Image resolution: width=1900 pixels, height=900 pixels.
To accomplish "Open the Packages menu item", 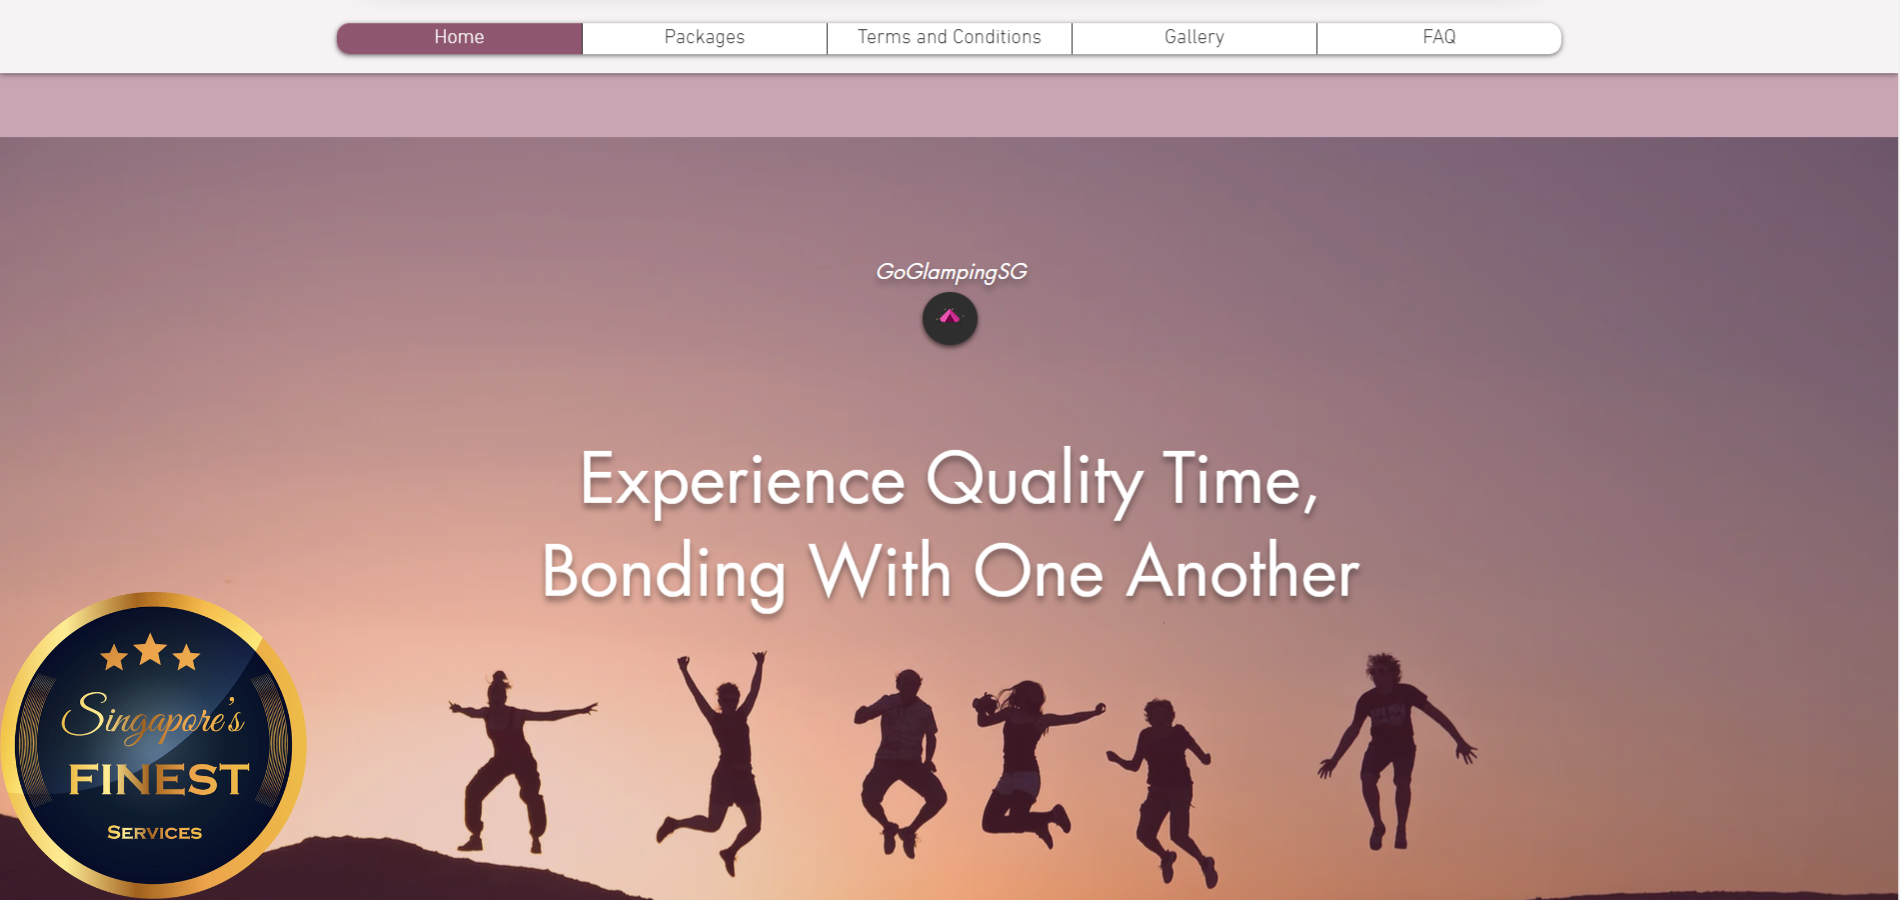I will (705, 38).
